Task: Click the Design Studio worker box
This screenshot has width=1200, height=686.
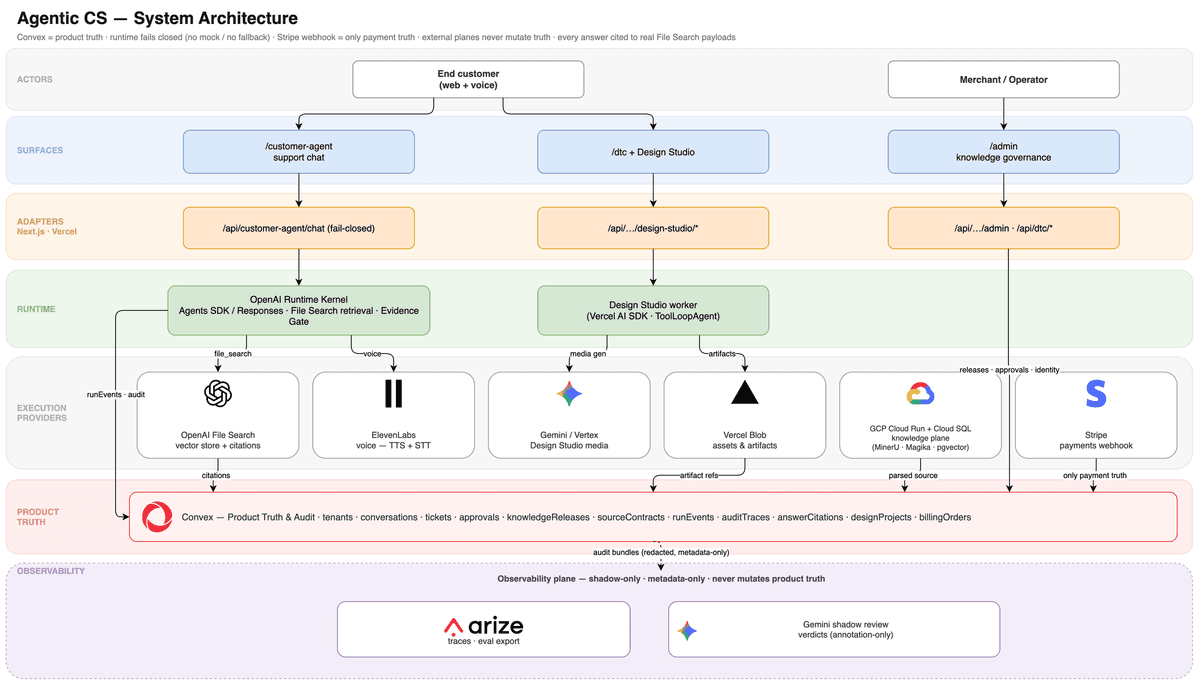Action: point(653,310)
